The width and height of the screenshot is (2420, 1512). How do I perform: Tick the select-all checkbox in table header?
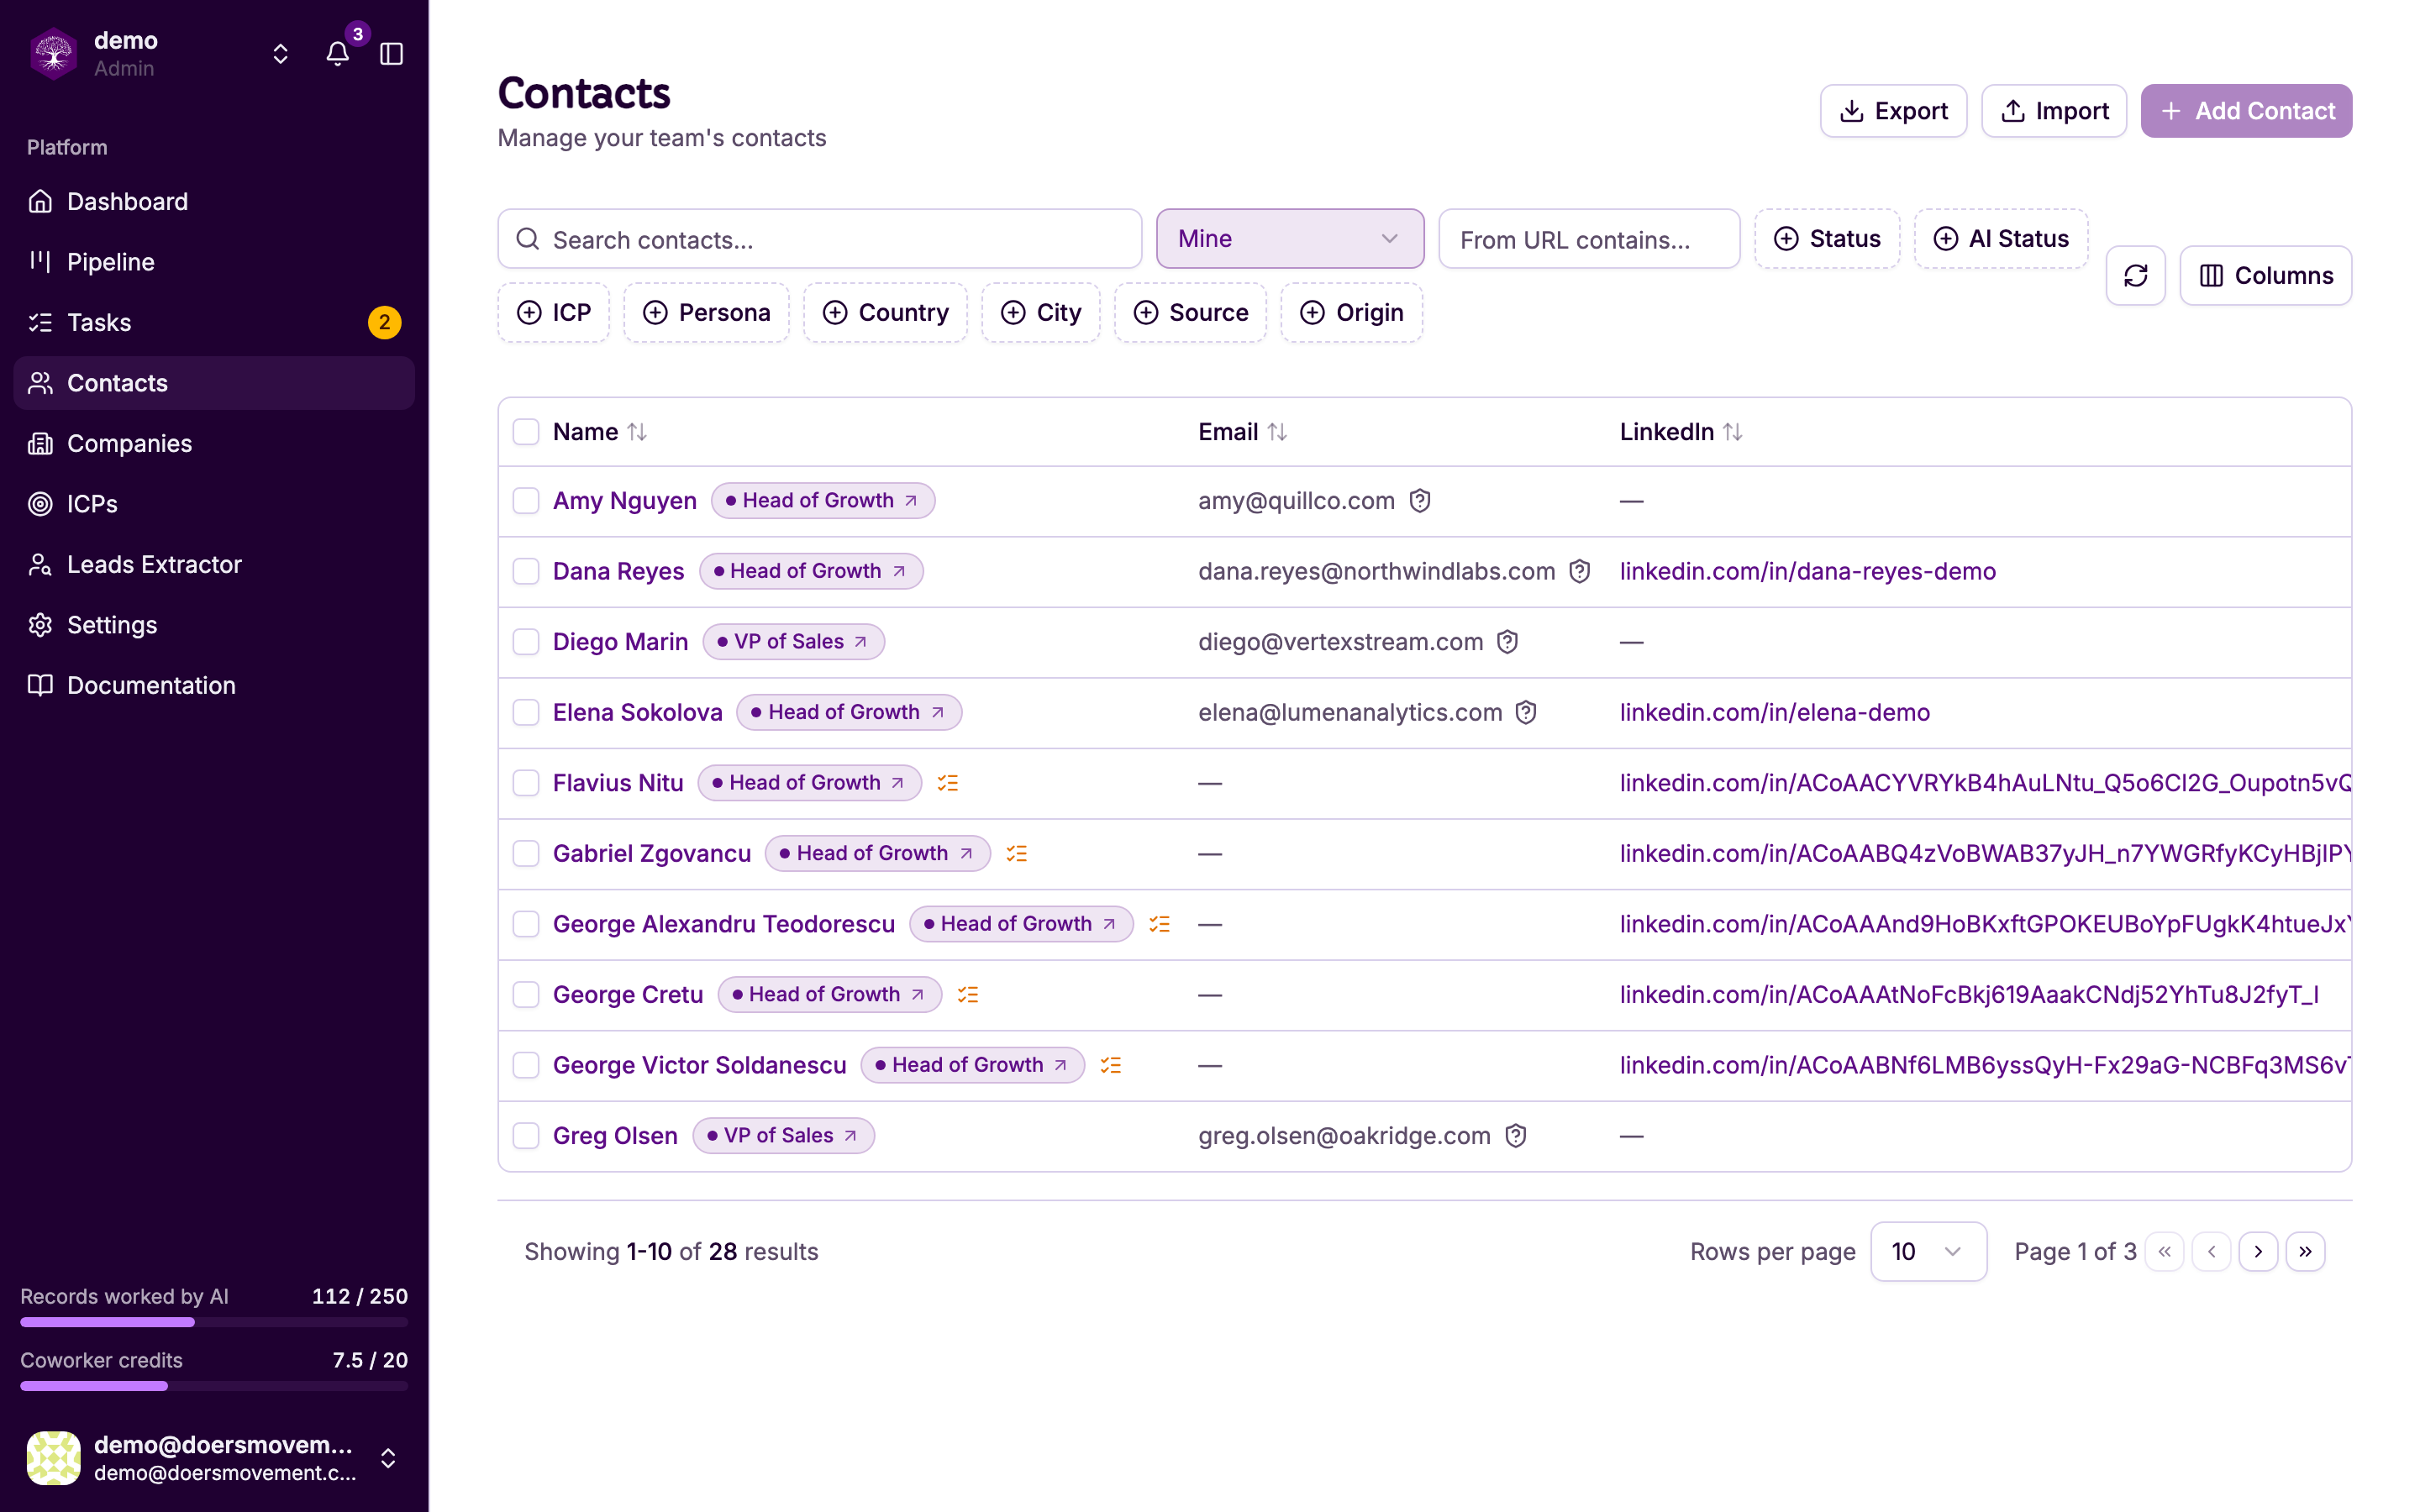[526, 432]
